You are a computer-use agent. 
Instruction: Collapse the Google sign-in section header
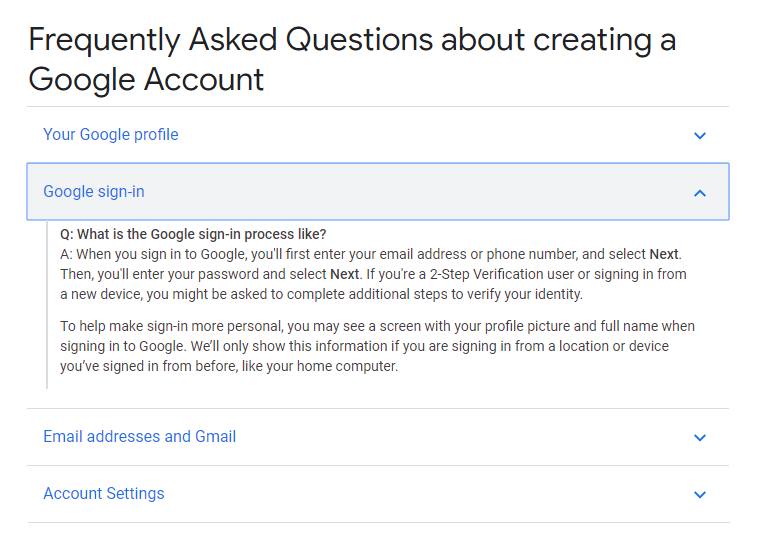point(378,191)
